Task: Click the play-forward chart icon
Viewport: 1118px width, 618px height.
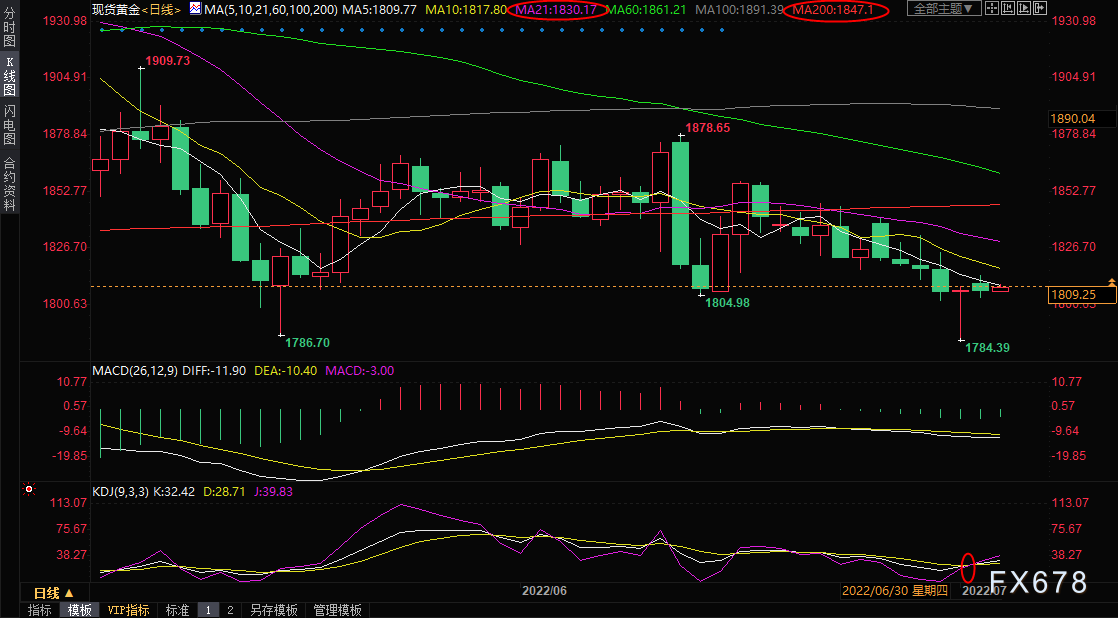Action: click(1024, 8)
